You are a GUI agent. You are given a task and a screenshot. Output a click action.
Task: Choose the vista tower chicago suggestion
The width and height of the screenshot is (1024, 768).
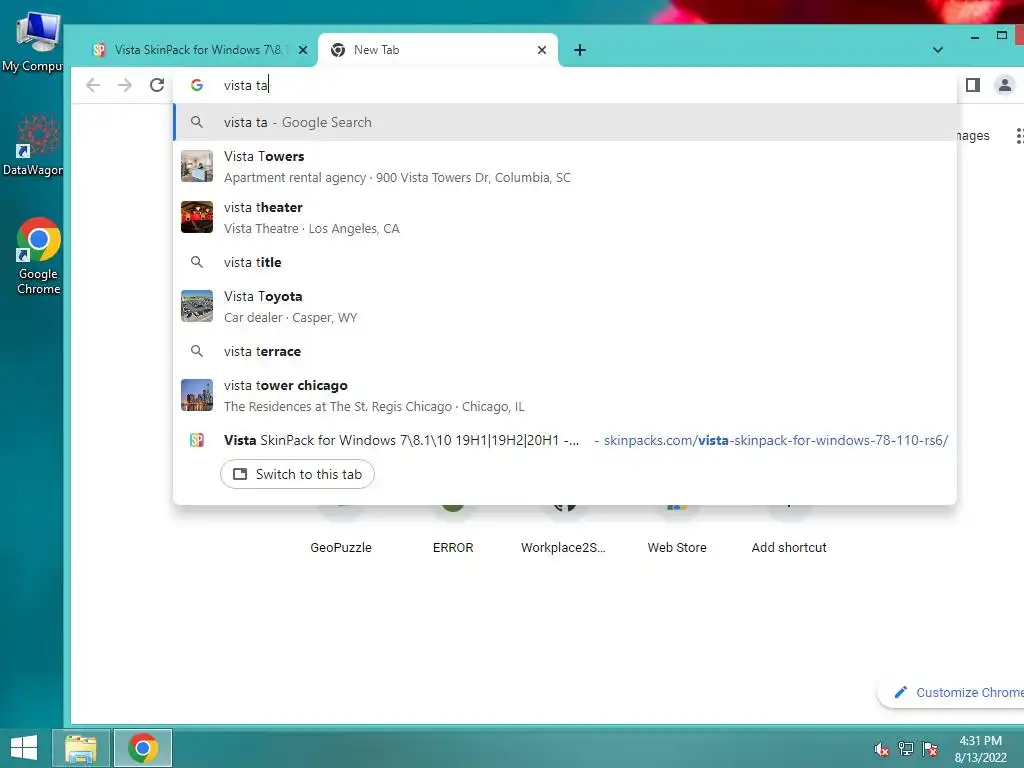(565, 395)
